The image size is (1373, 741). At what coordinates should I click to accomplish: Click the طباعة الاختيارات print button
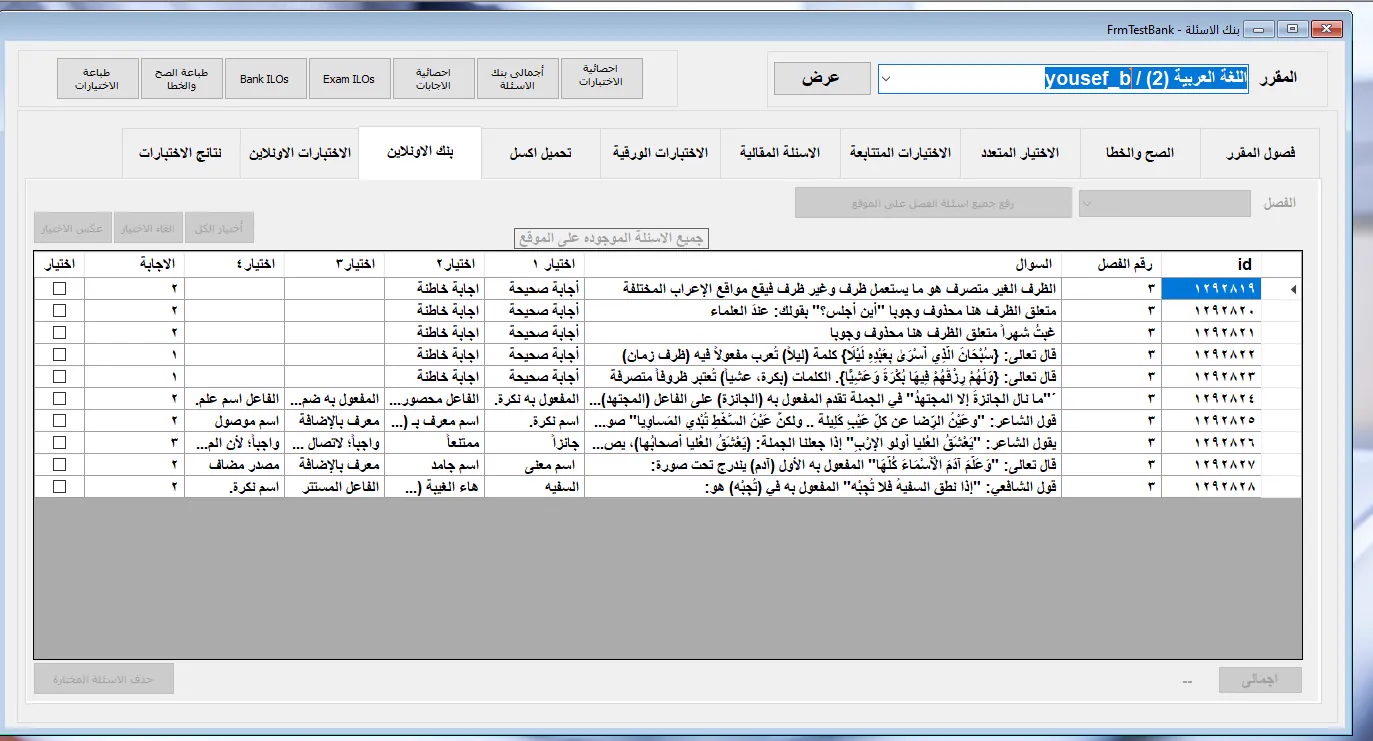click(96, 78)
